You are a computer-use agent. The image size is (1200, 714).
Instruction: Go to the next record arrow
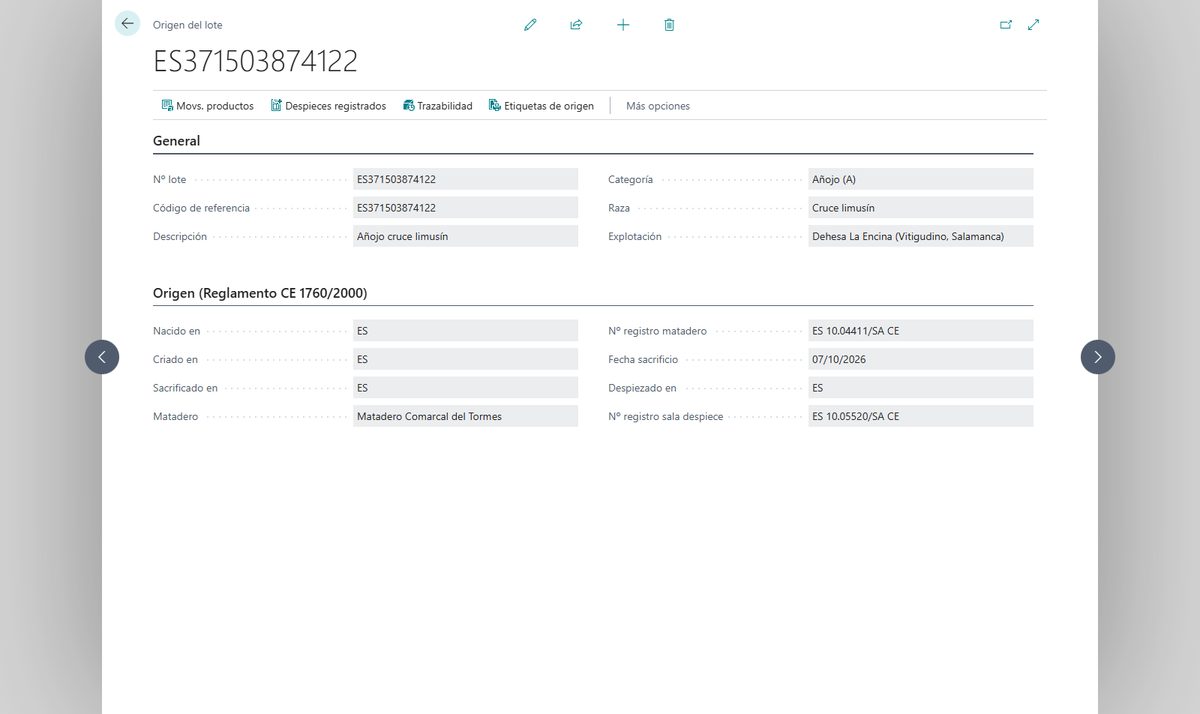tap(1098, 357)
